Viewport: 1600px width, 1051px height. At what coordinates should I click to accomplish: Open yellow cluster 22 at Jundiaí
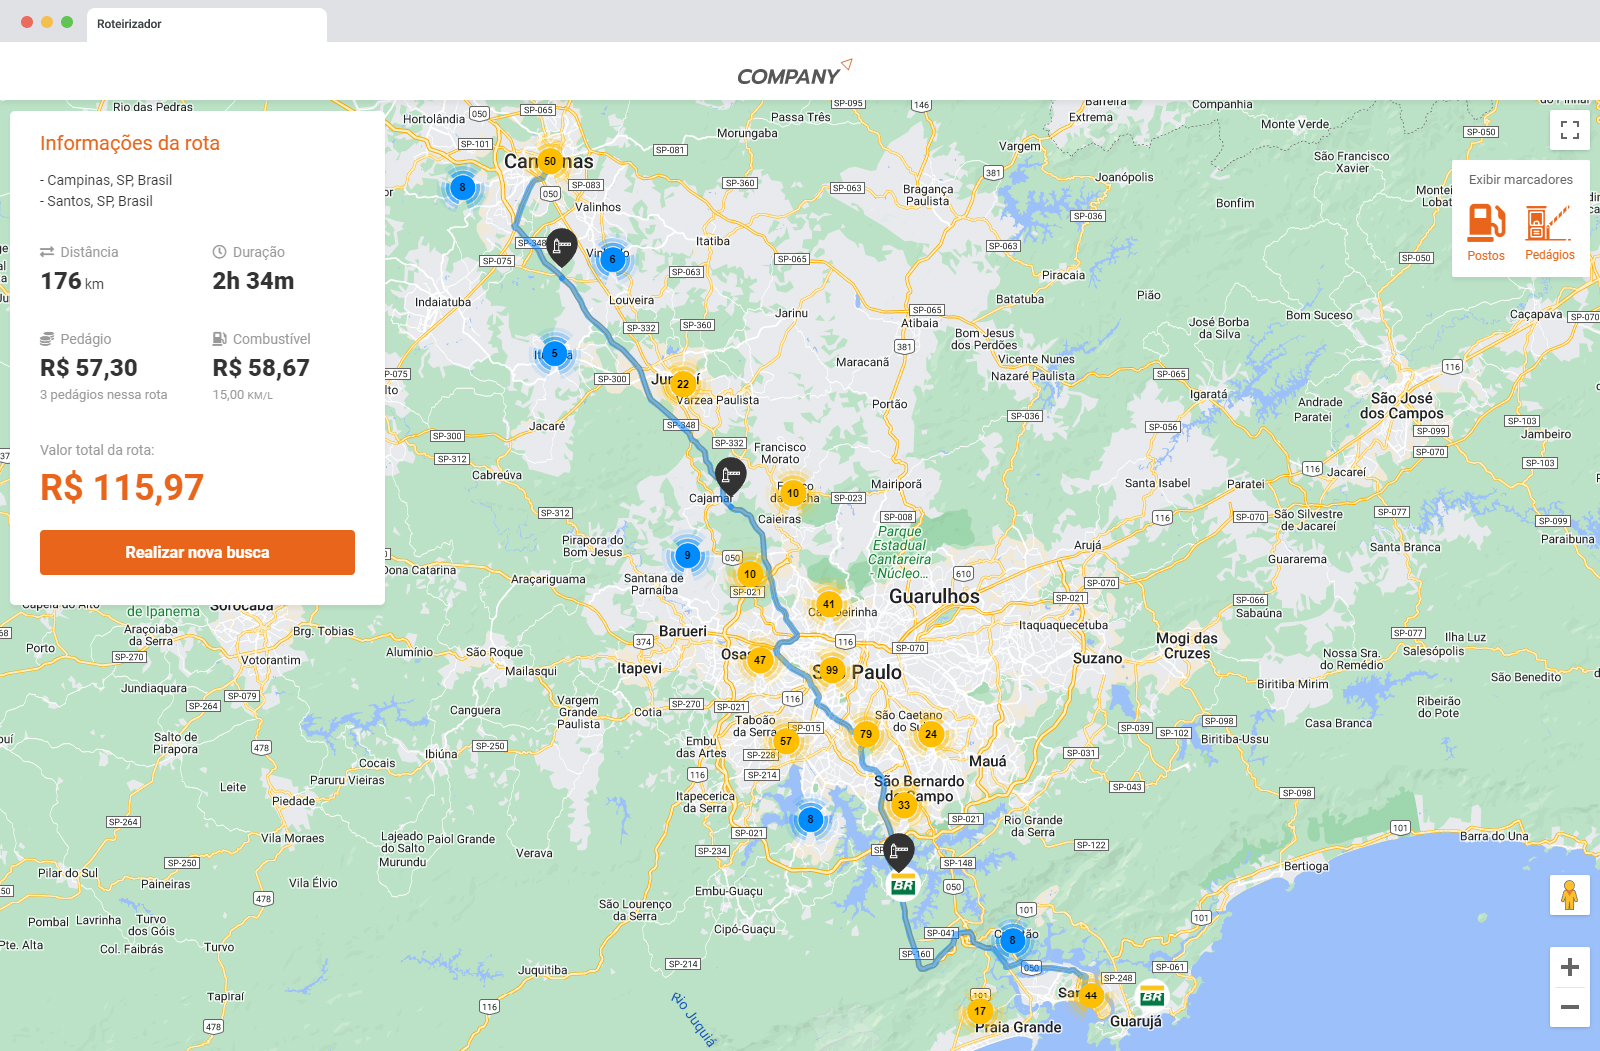tap(683, 384)
